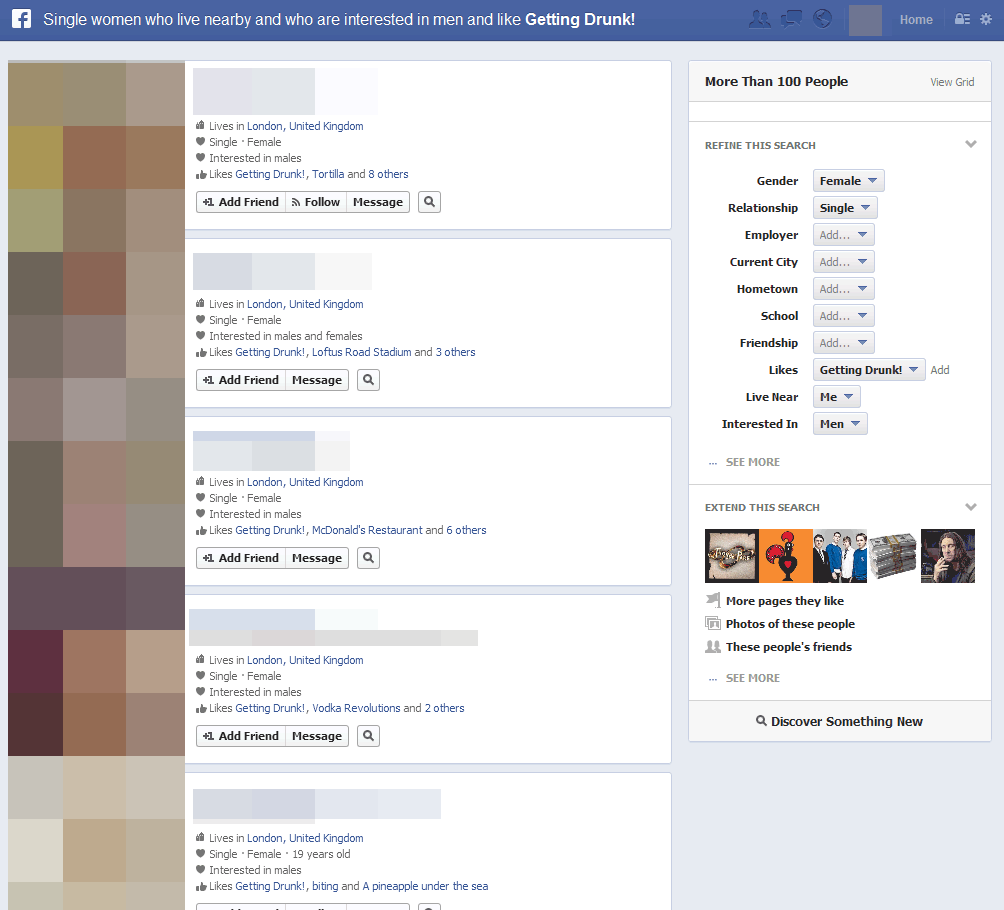Click search icon in McDonald's Restaurant row
Viewport: 1004px width, 910px height.
368,558
